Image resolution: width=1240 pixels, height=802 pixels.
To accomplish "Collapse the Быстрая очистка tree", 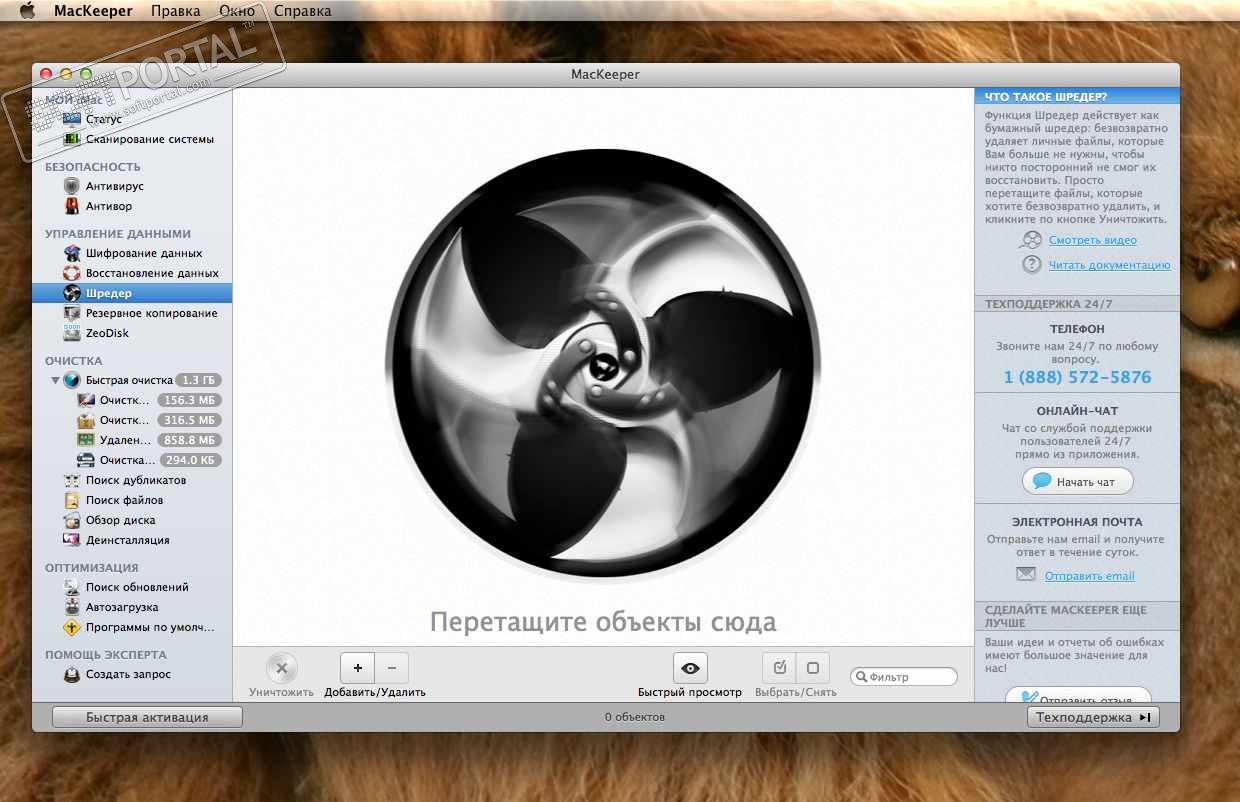I will point(55,381).
